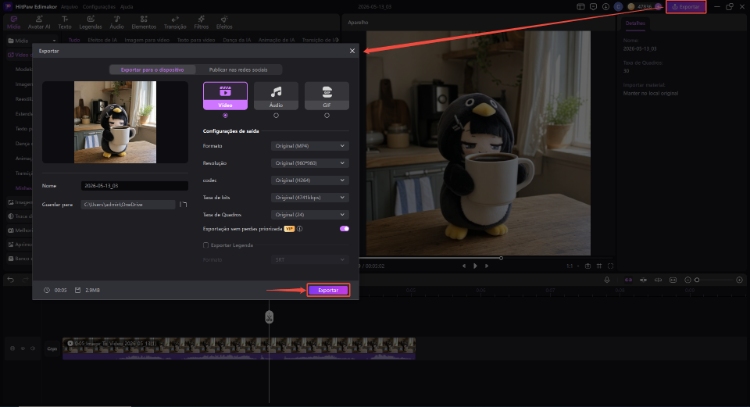
Task: Choose the GIF export type card
Action: click(x=327, y=96)
